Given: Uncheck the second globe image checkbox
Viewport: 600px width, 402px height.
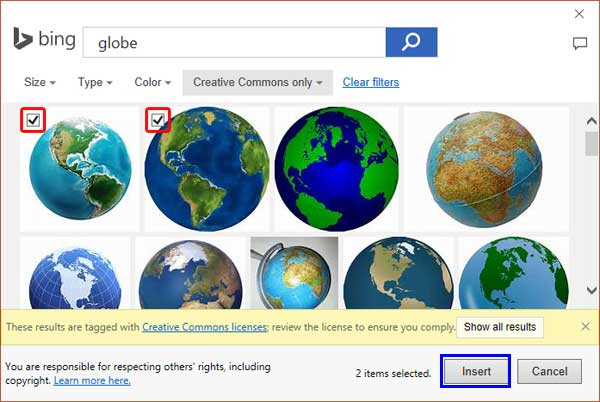Looking at the screenshot, I should [158, 121].
